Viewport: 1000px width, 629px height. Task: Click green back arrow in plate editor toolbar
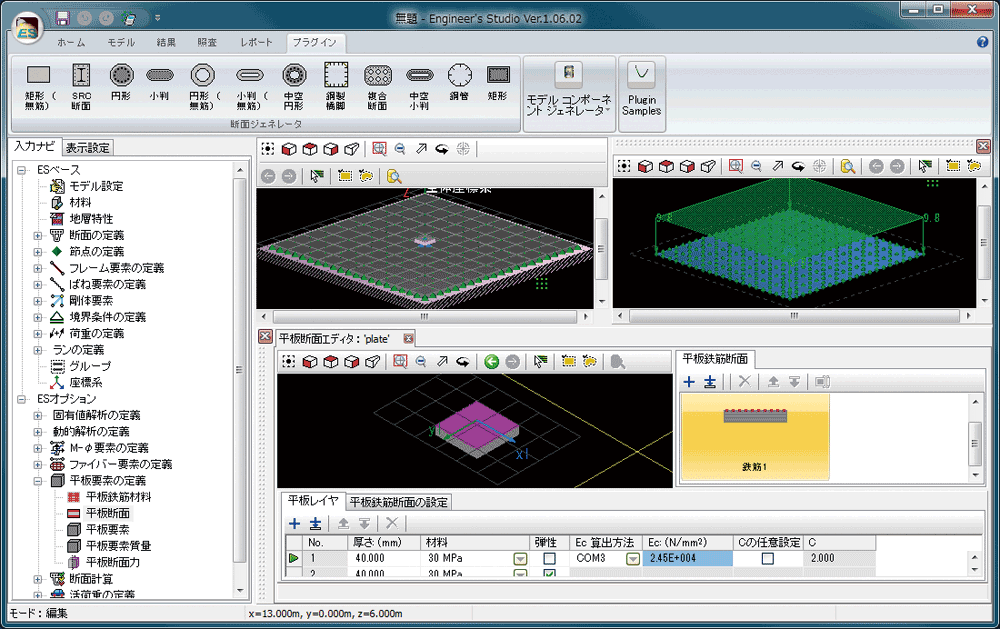click(x=491, y=362)
